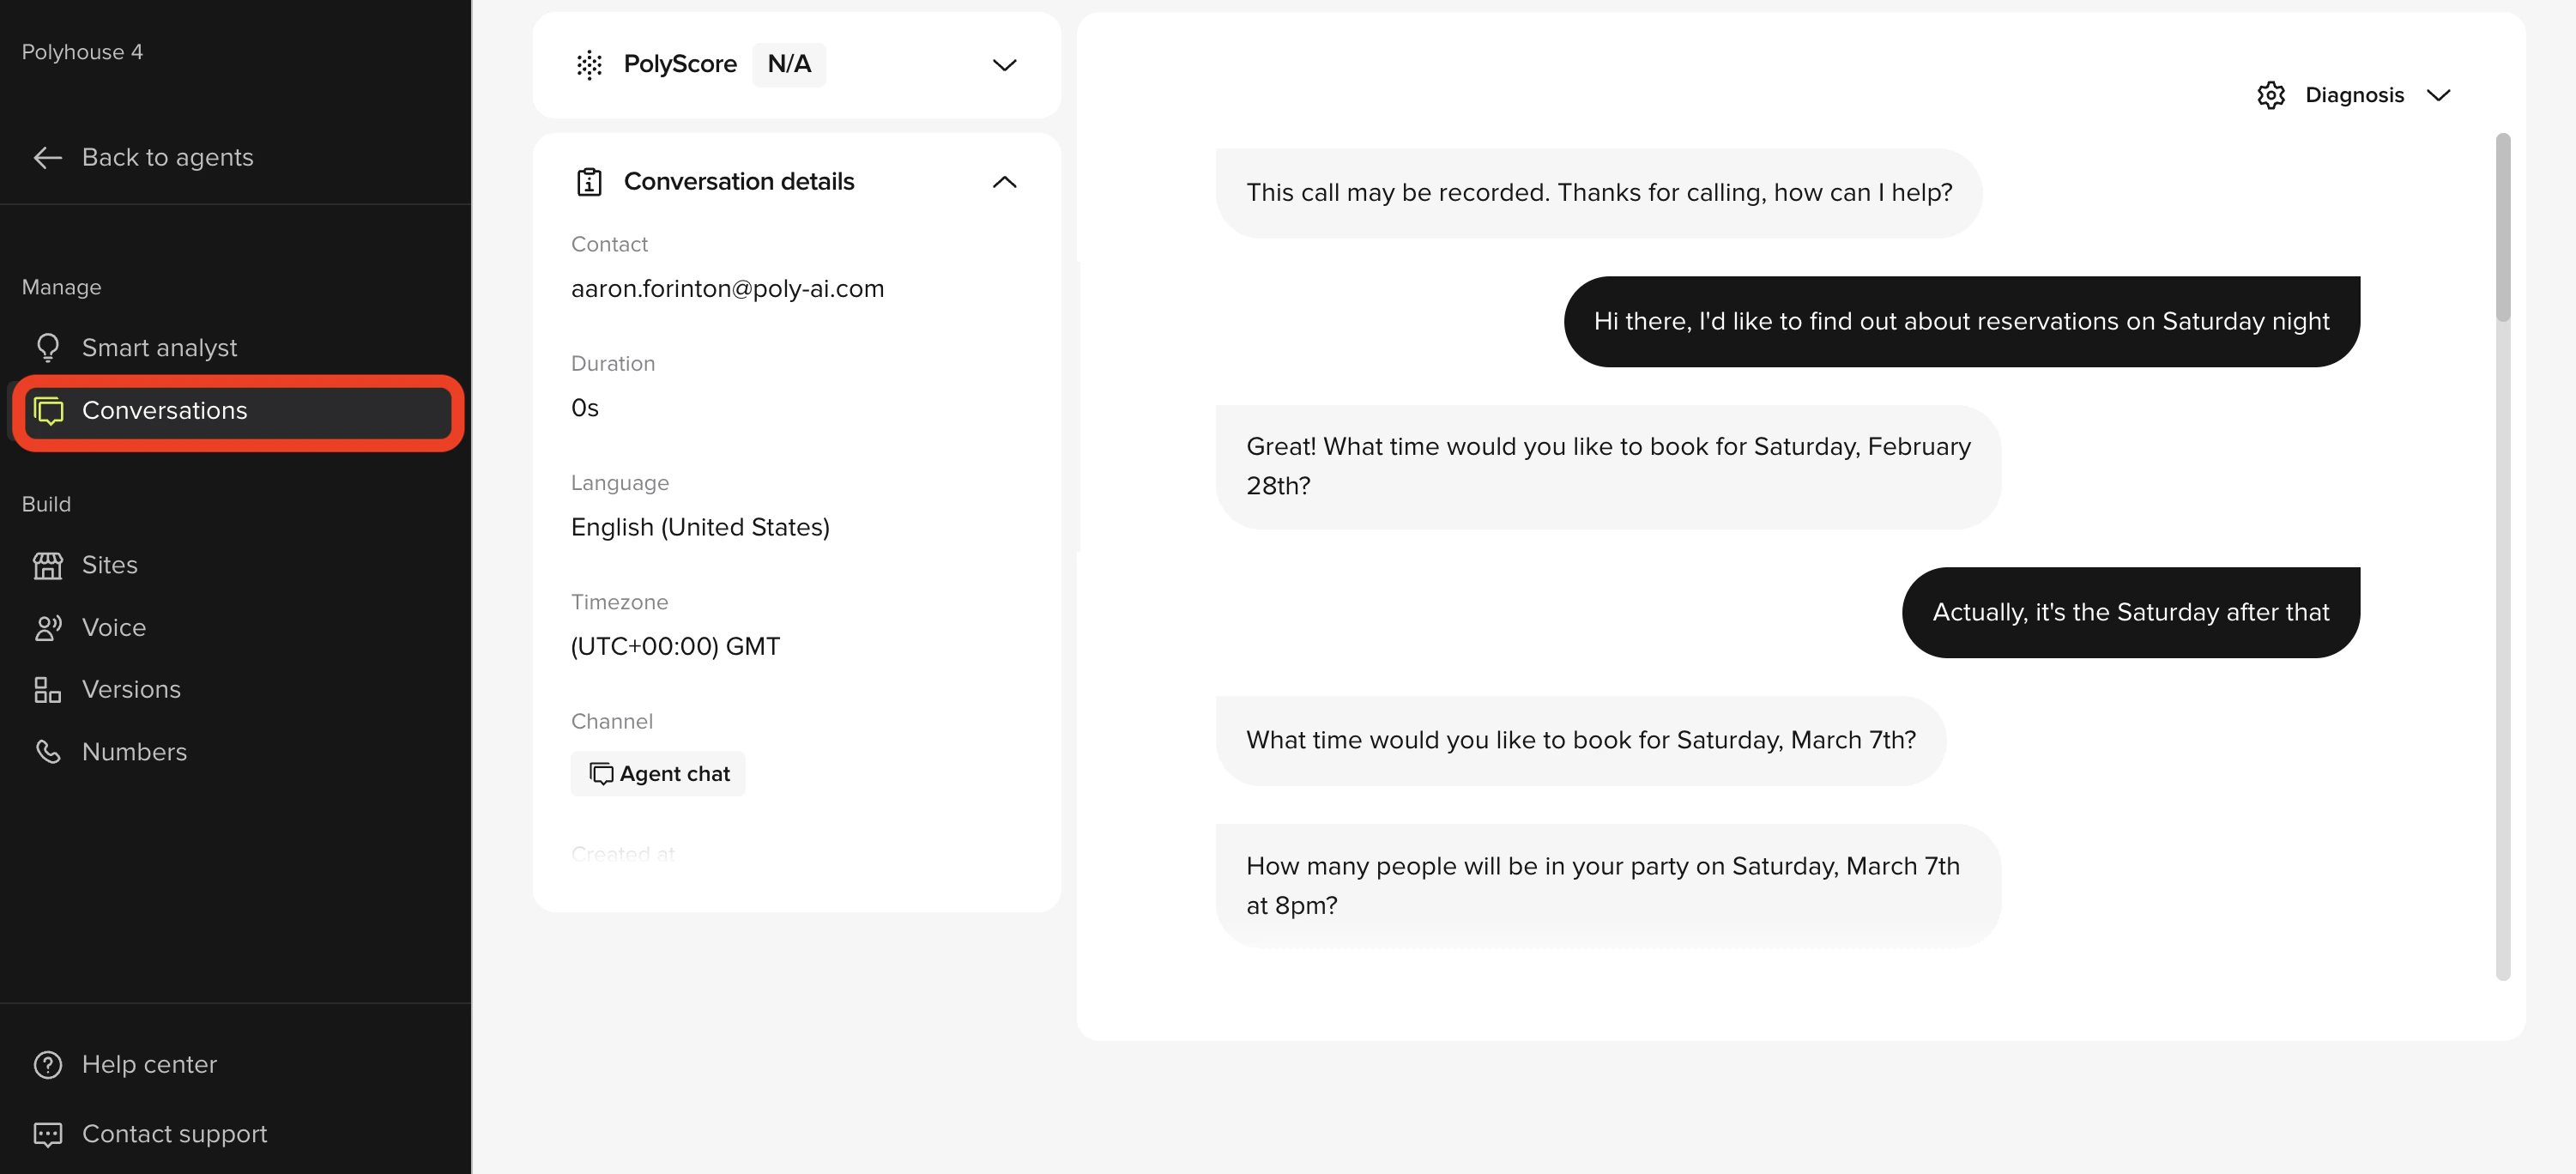Viewport: 2576px width, 1174px height.
Task: Click the PolyScore dotted logo icon
Action: click(x=589, y=65)
